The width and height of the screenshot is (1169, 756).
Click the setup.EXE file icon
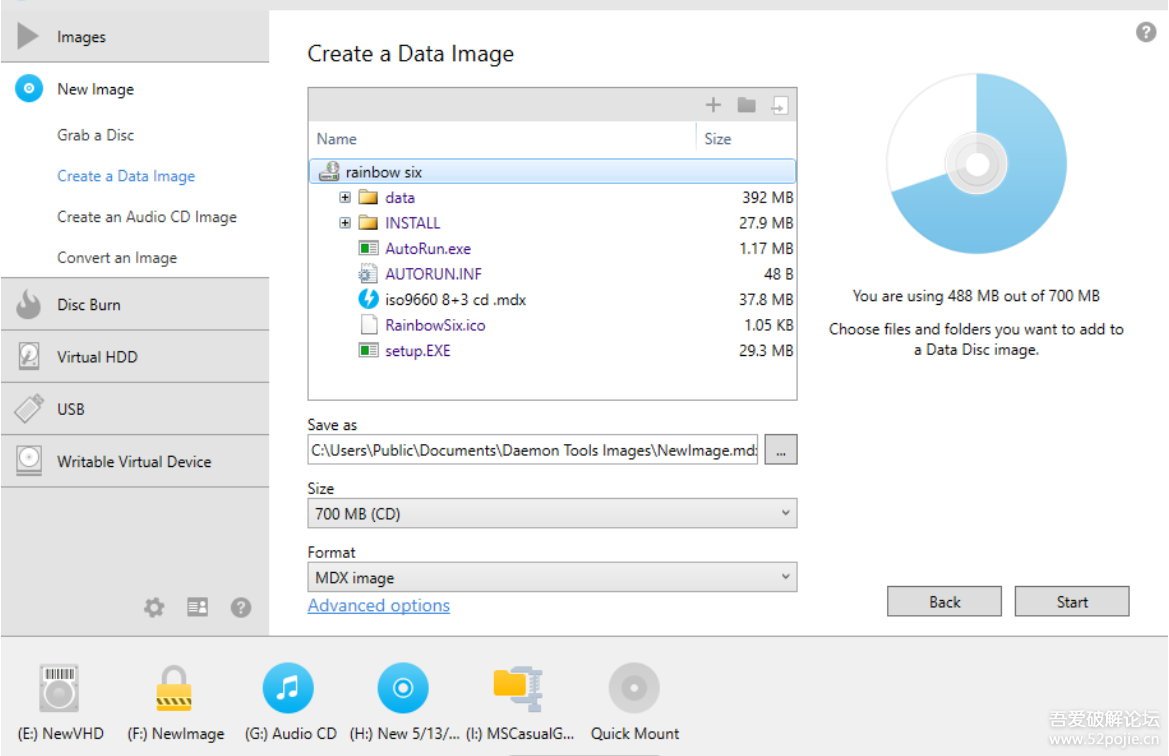[x=368, y=350]
